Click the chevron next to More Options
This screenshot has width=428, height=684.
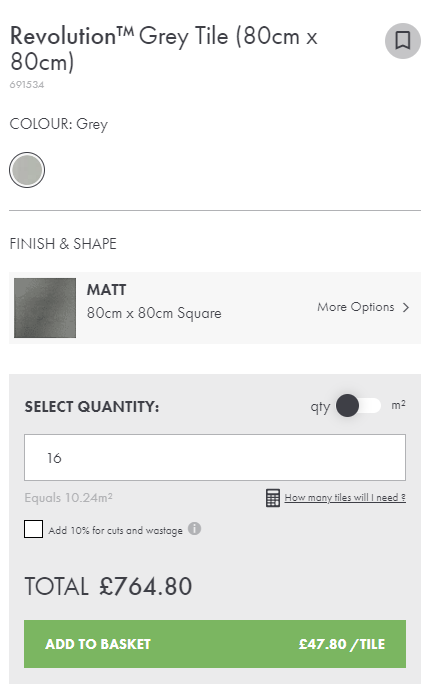[x=406, y=308]
